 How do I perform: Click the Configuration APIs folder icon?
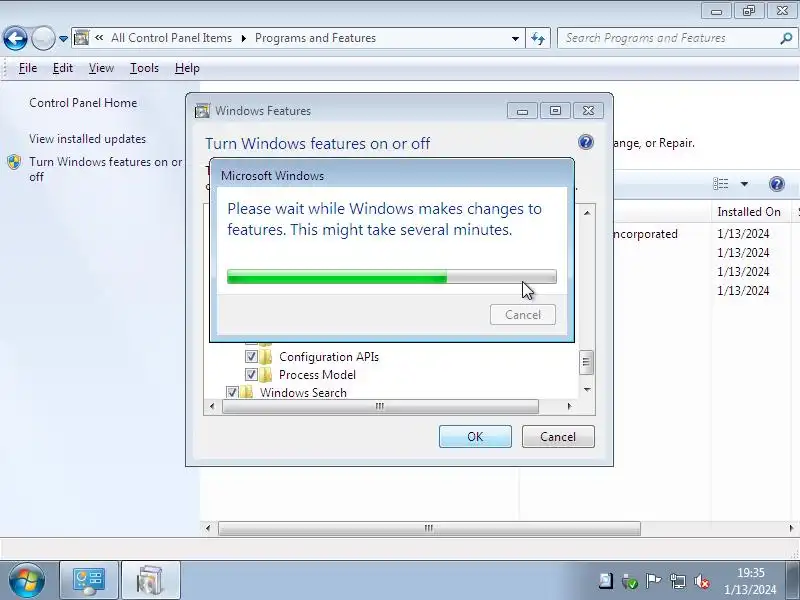tap(265, 356)
